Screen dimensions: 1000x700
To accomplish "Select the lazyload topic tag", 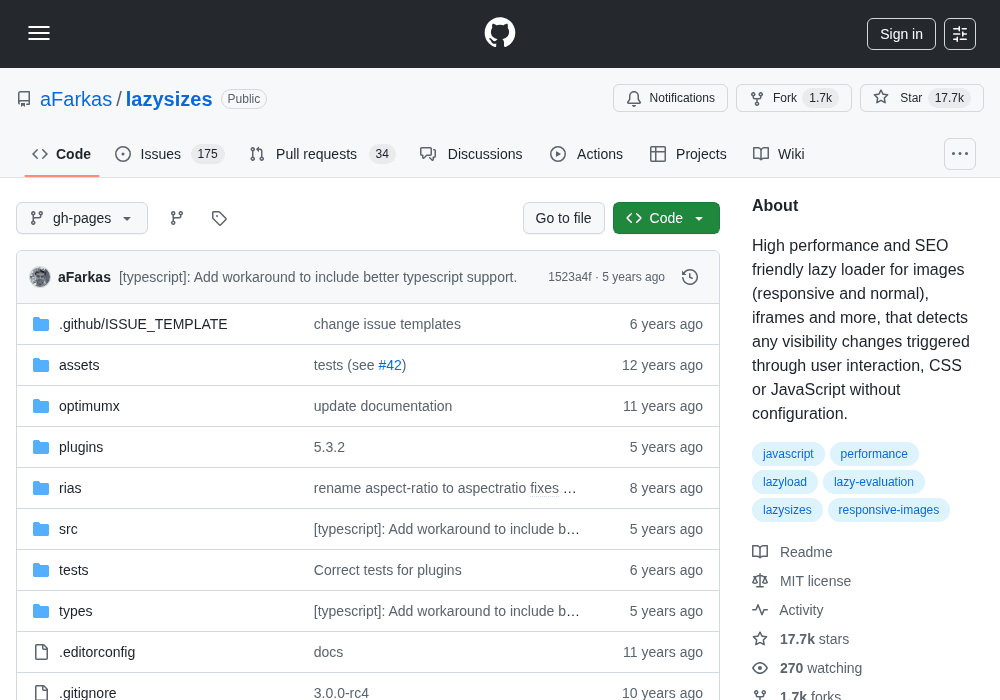I will [x=784, y=482].
